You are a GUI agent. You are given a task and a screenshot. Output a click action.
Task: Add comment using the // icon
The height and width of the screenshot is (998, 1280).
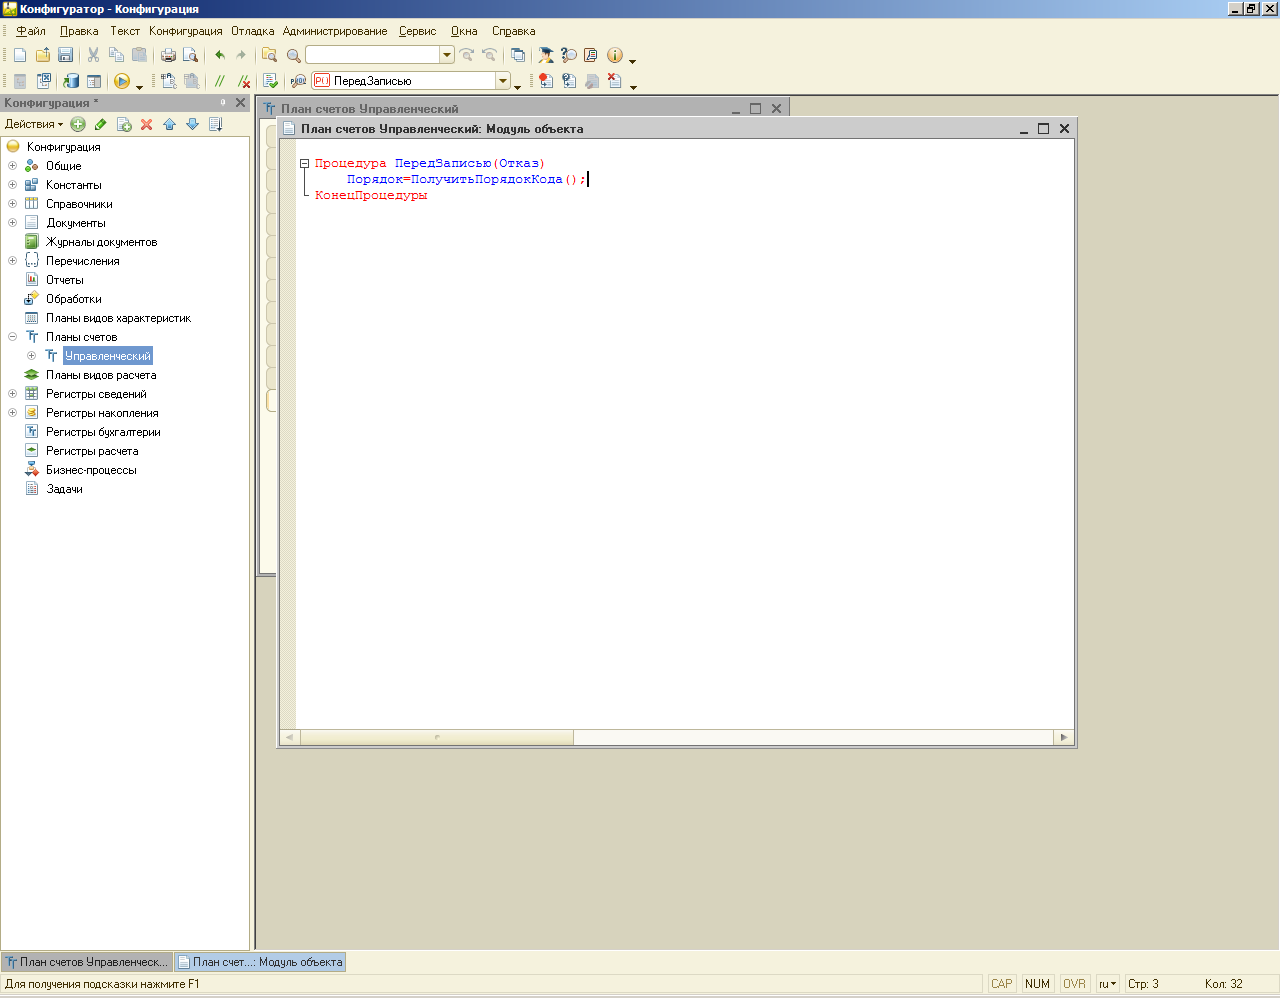pos(220,81)
